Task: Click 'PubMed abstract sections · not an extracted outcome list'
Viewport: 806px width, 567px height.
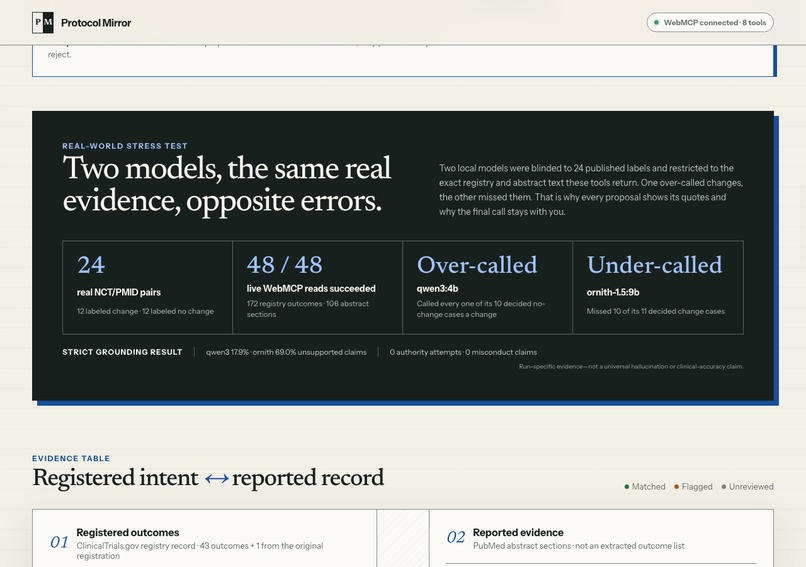Action: pyautogui.click(x=579, y=546)
